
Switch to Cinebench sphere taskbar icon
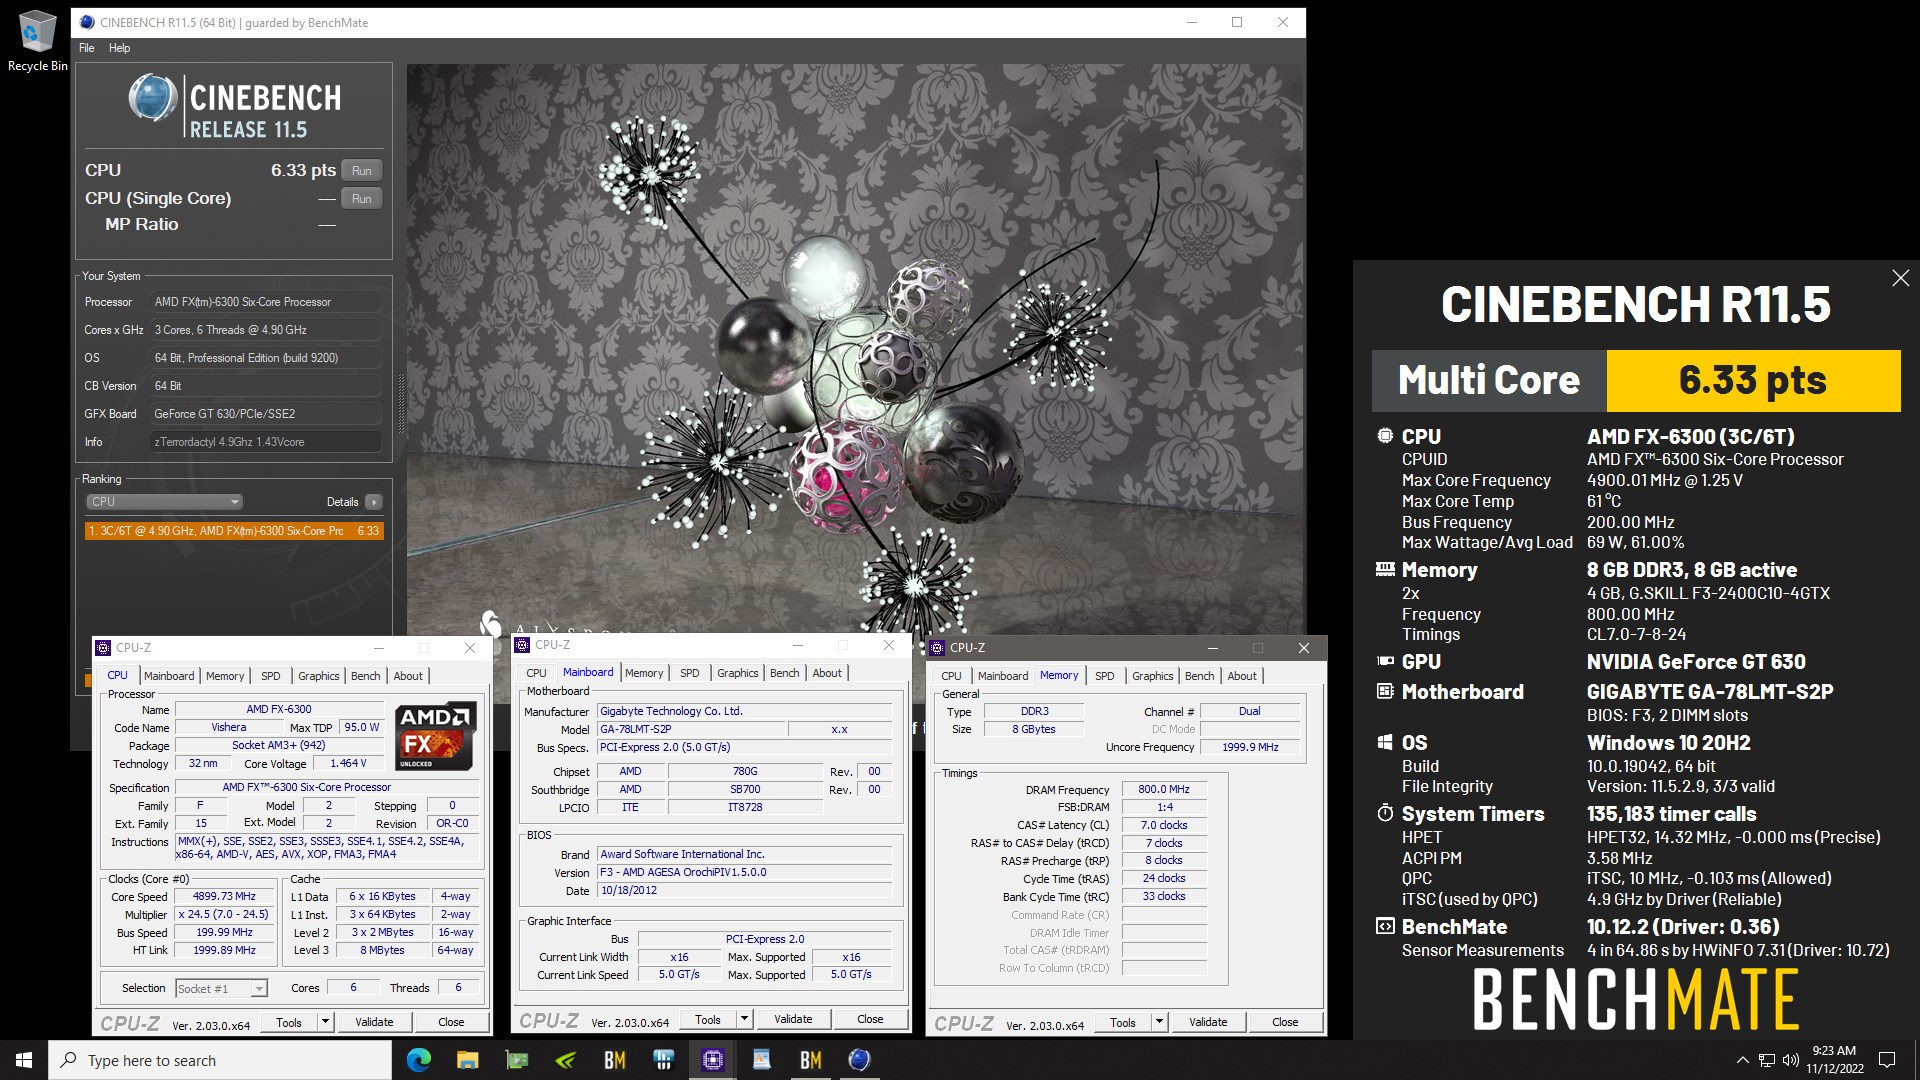coord(859,1060)
